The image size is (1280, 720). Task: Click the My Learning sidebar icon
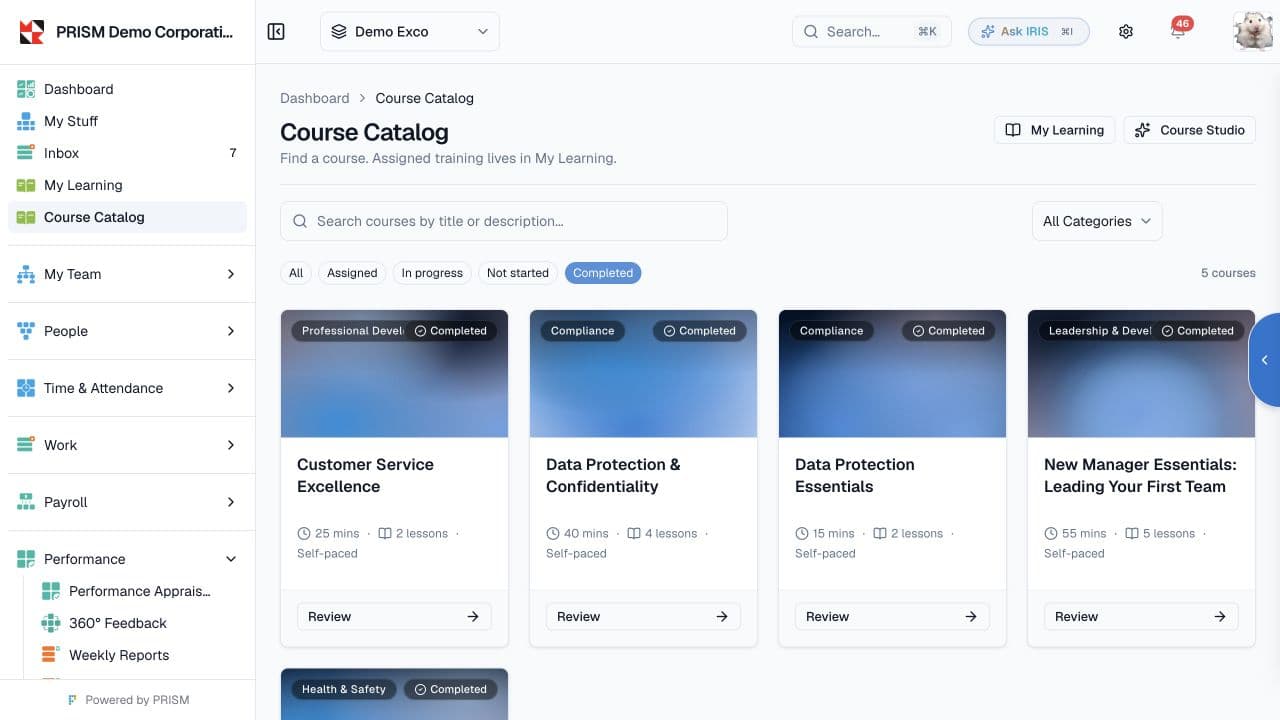pos(26,185)
